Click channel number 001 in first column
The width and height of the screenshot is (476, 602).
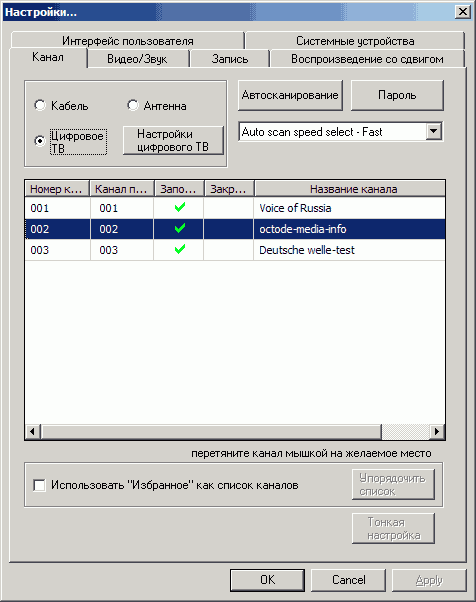pyautogui.click(x=40, y=208)
